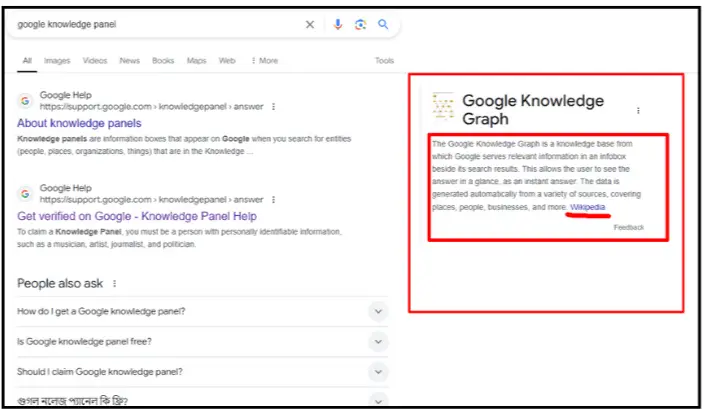This screenshot has width=705, height=409.
Task: Open the More search filters dropdown
Action: click(265, 61)
